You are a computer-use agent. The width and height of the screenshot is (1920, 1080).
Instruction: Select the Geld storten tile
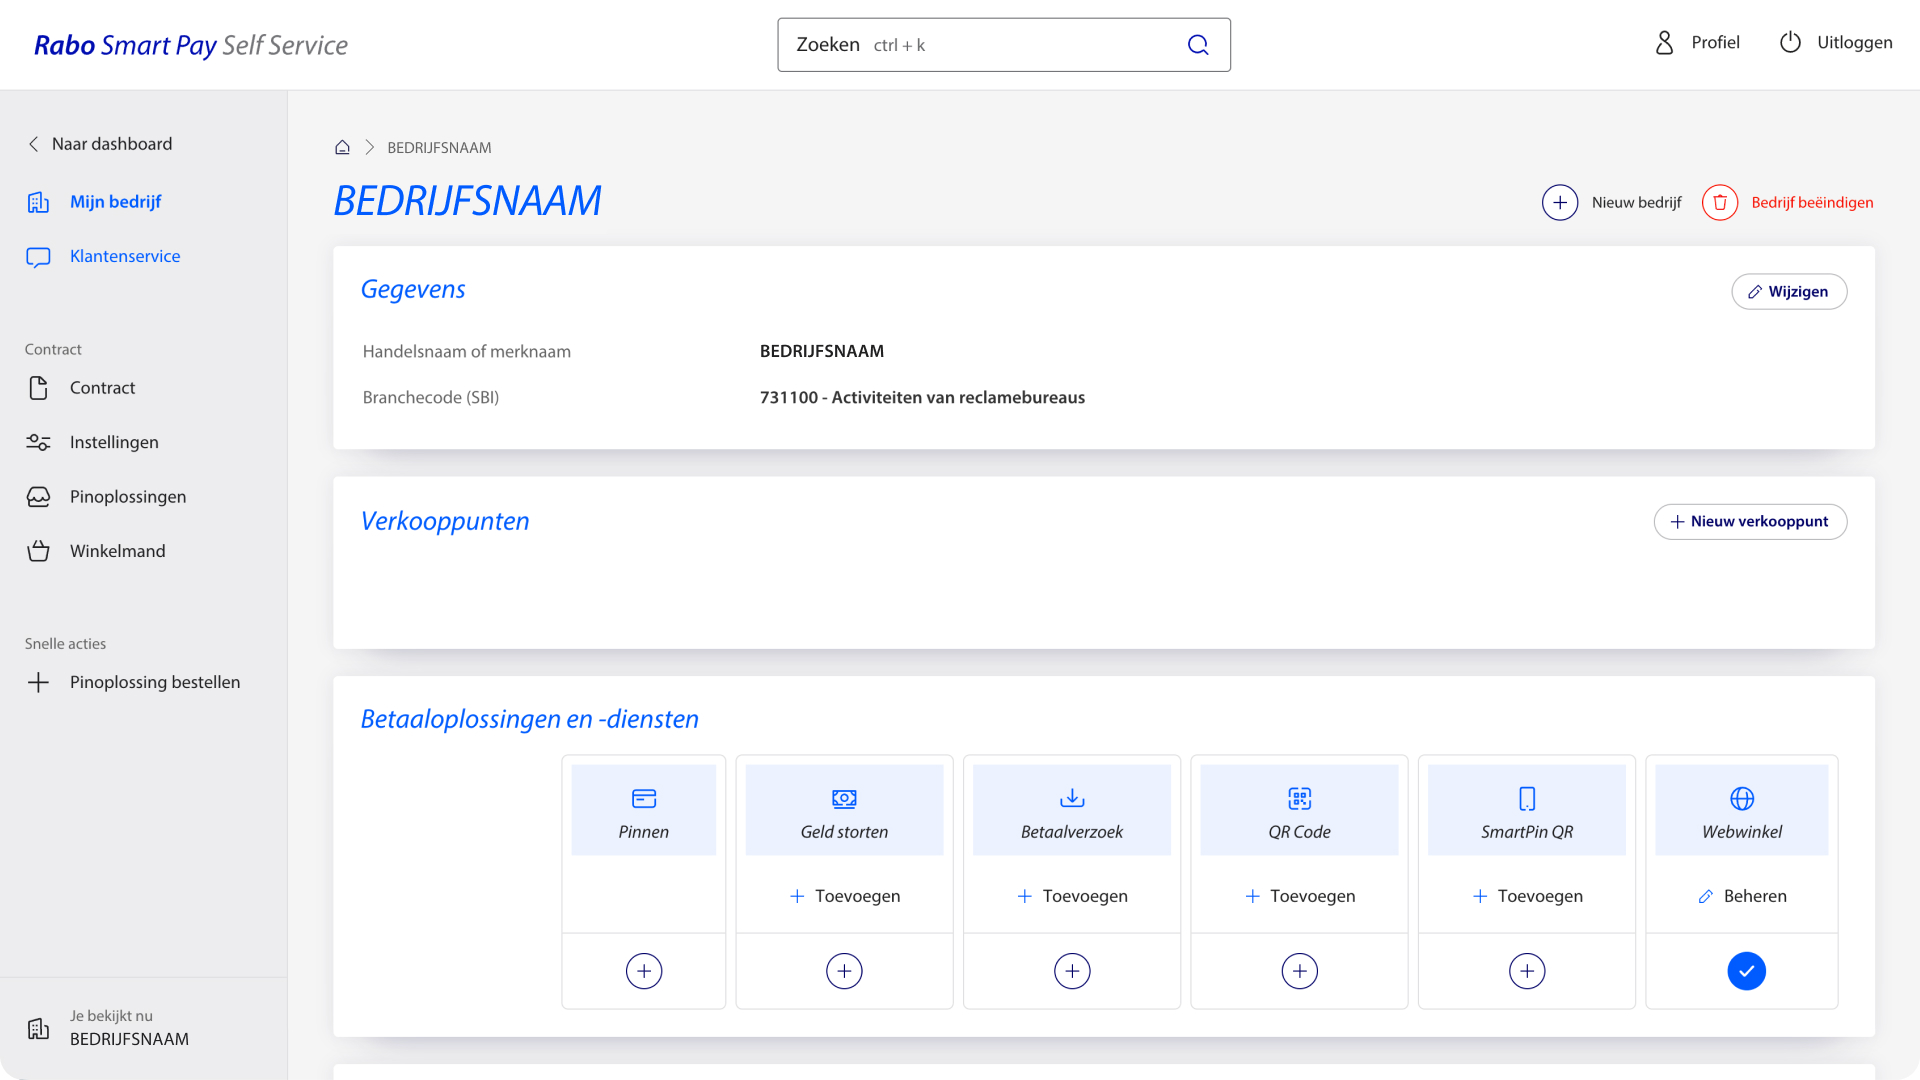pyautogui.click(x=844, y=810)
